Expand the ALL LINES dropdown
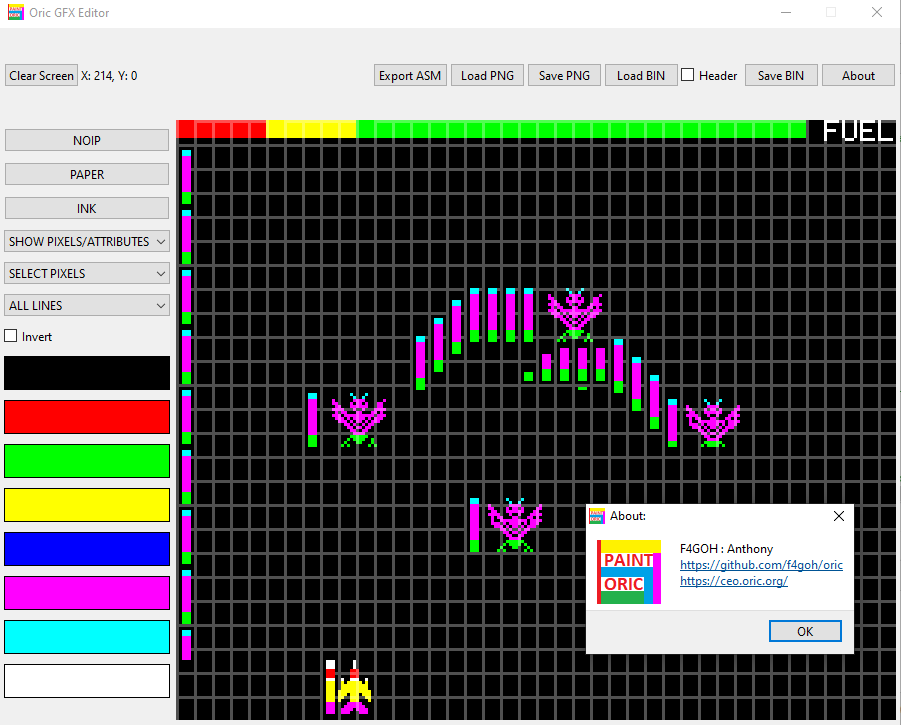The image size is (901, 725). coord(87,305)
